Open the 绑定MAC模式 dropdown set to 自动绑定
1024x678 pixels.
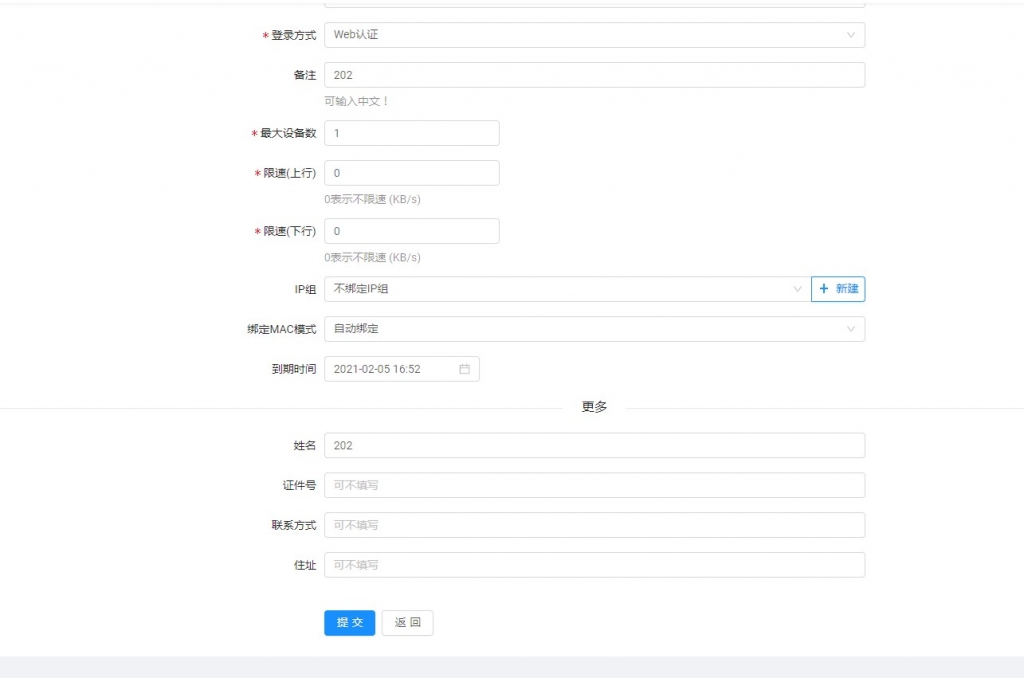tap(593, 329)
